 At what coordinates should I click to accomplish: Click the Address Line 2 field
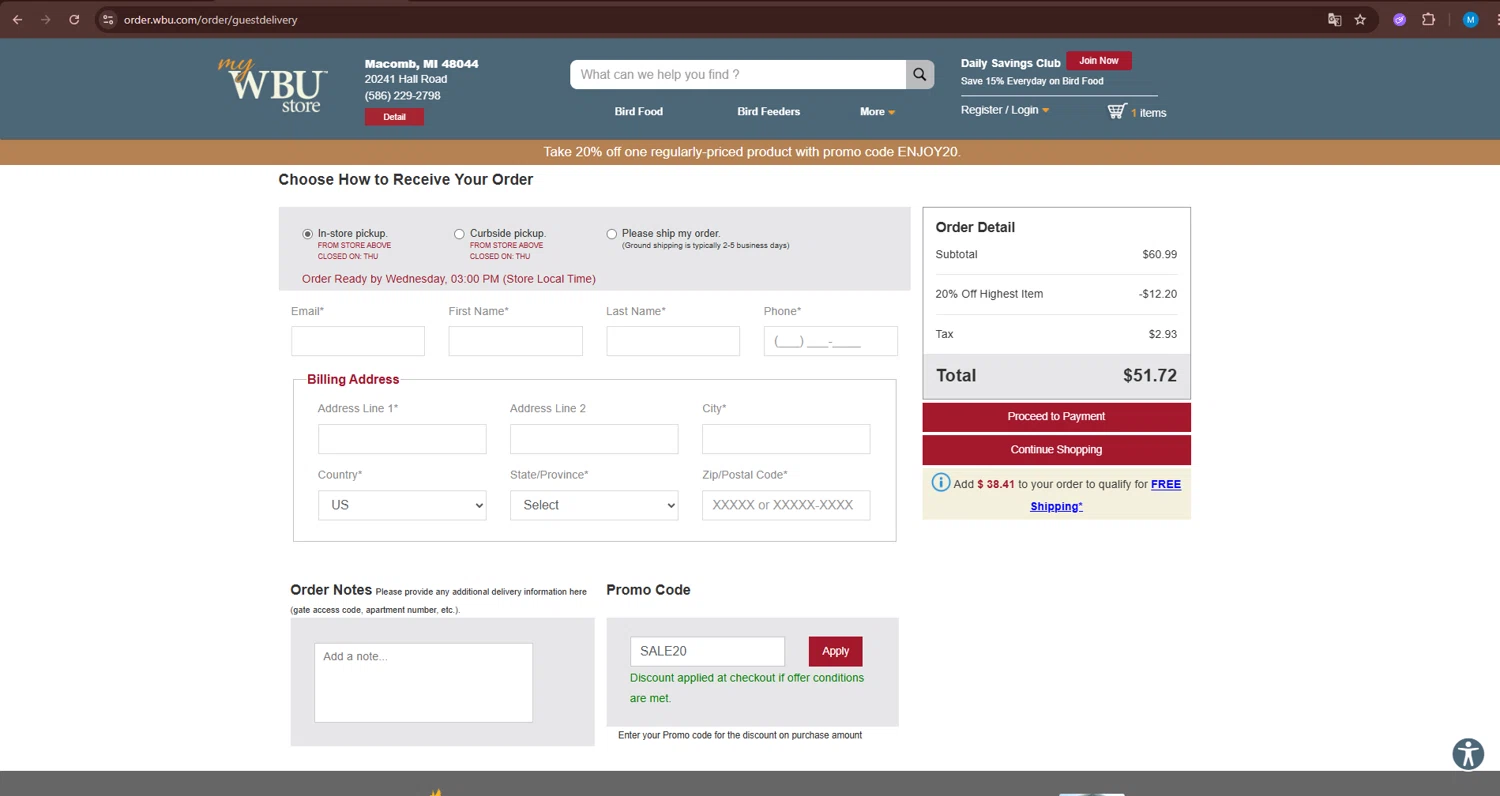coord(594,439)
